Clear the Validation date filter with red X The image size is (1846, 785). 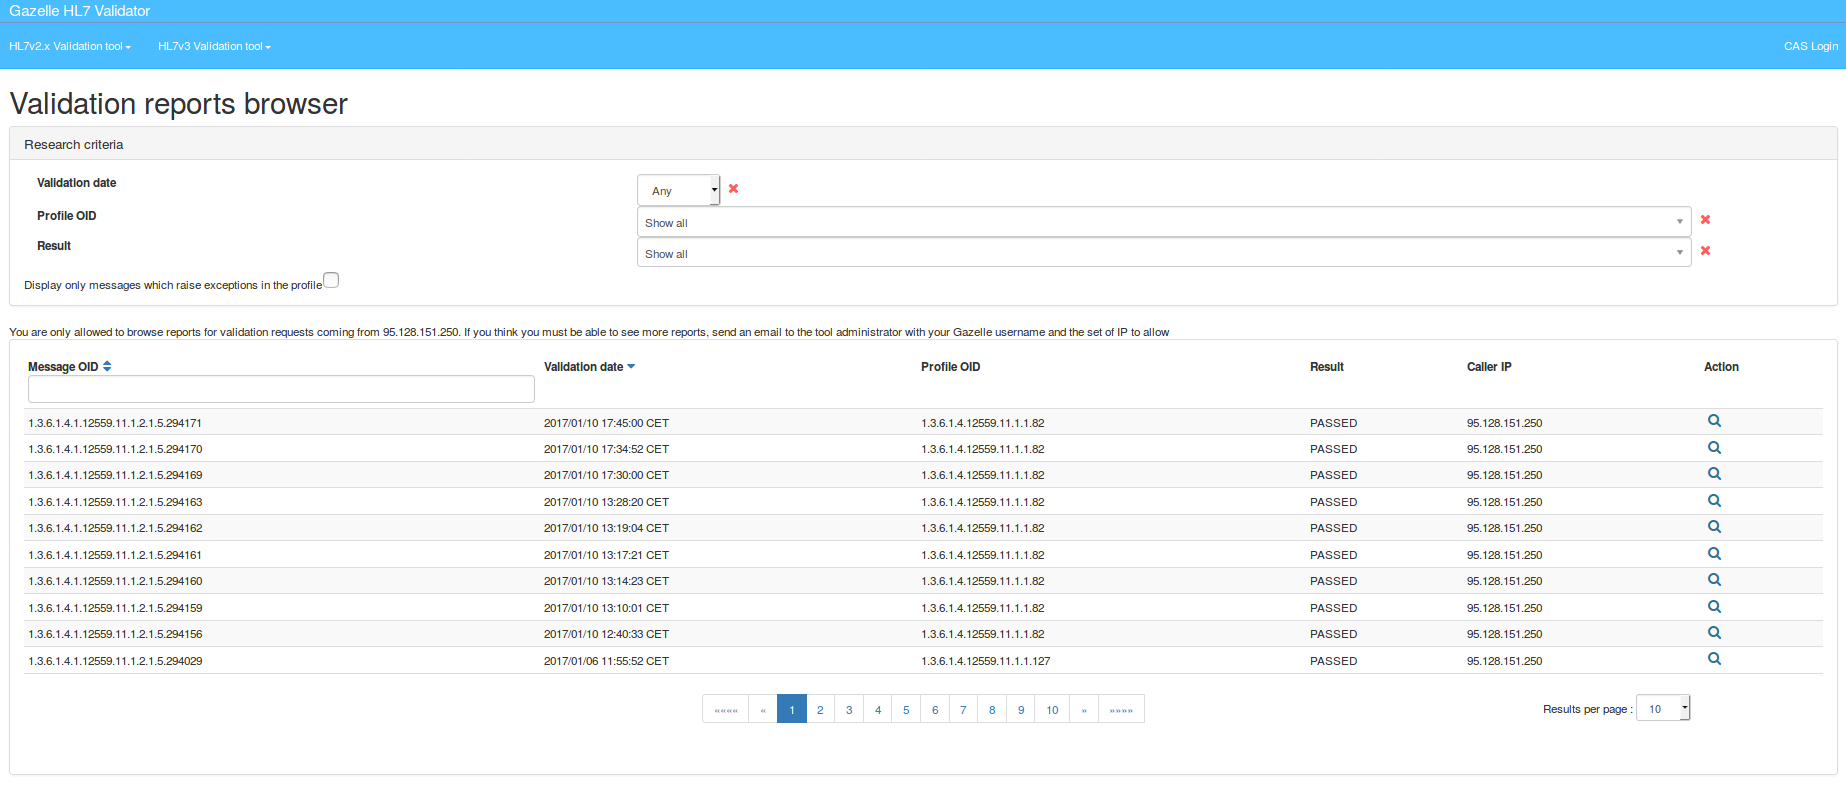point(733,188)
